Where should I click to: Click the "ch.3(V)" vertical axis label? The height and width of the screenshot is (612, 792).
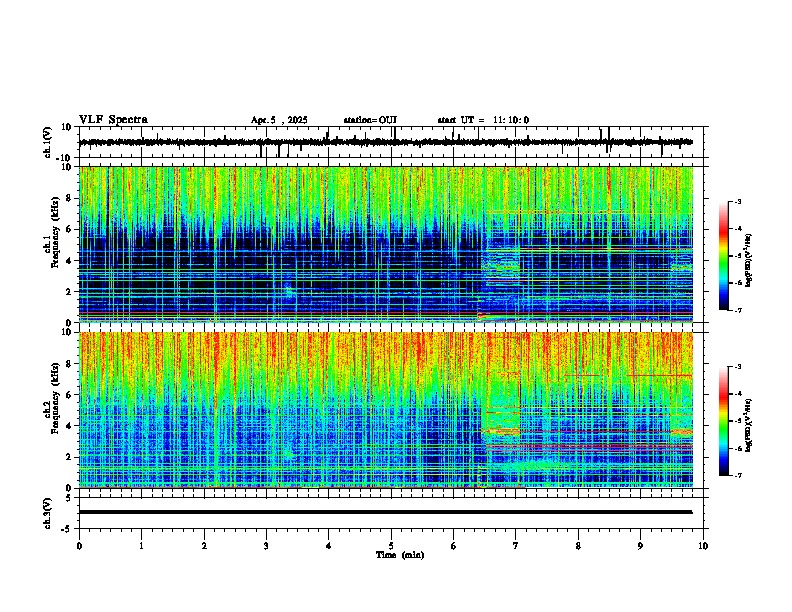click(48, 514)
